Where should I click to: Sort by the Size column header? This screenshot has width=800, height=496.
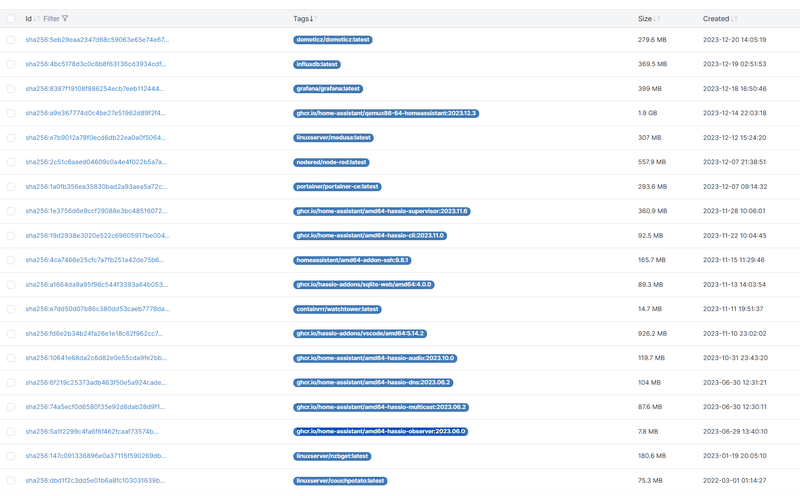click(x=644, y=18)
